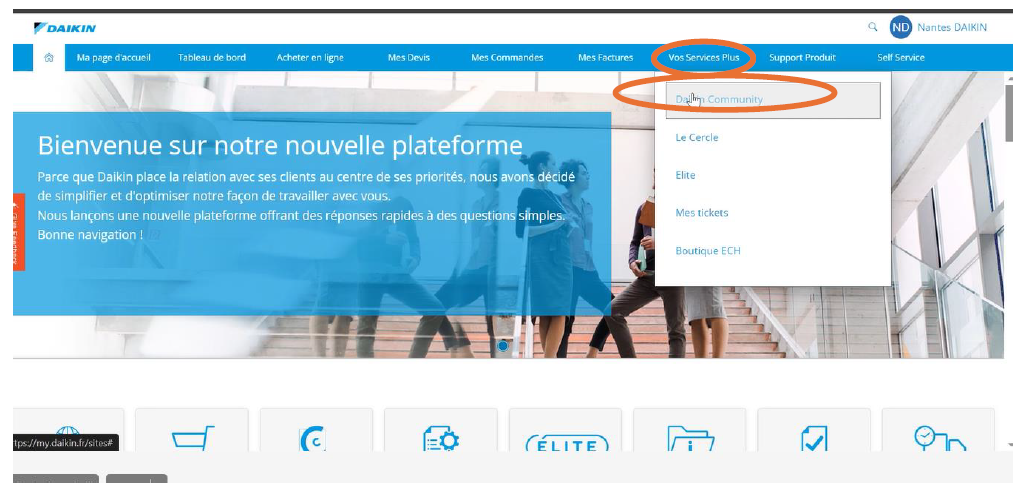The image size is (1026, 504).
Task: Open the Le Cercle 'C' logo tile
Action: [x=316, y=429]
